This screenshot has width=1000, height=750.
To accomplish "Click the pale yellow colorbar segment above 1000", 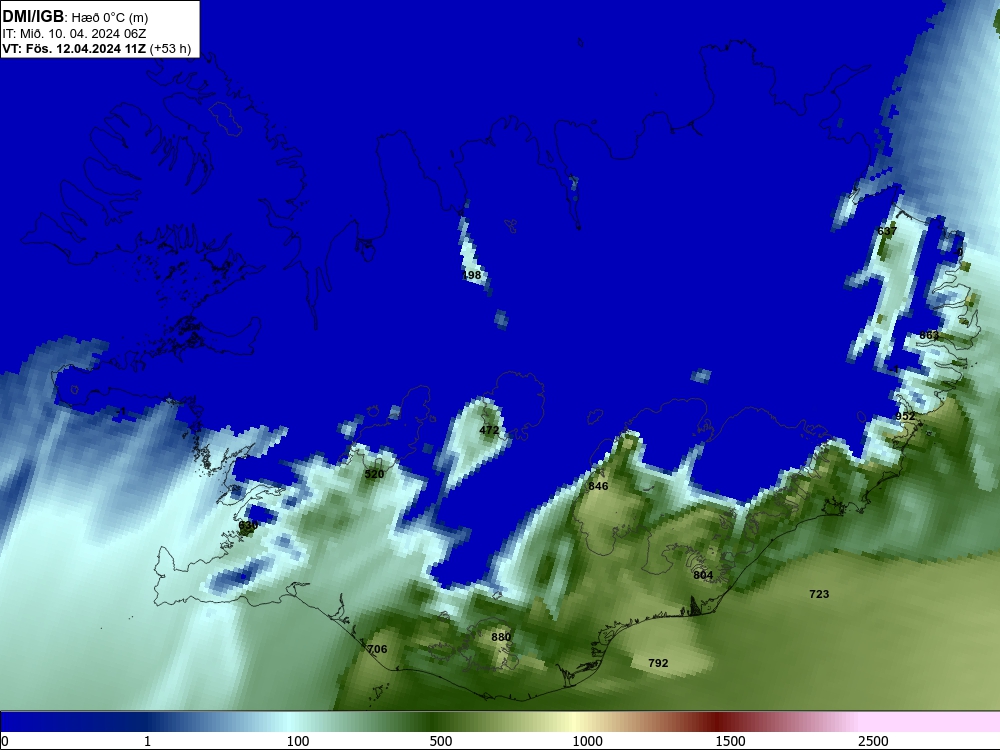I will point(574,722).
